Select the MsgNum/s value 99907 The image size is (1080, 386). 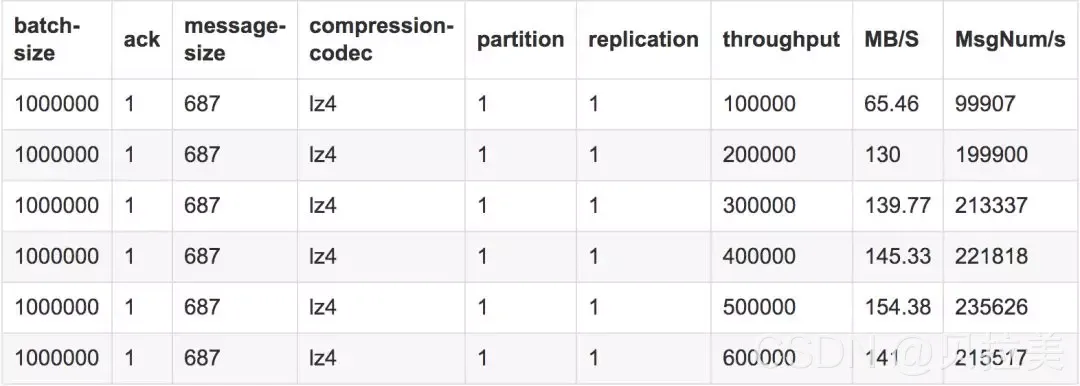click(986, 103)
